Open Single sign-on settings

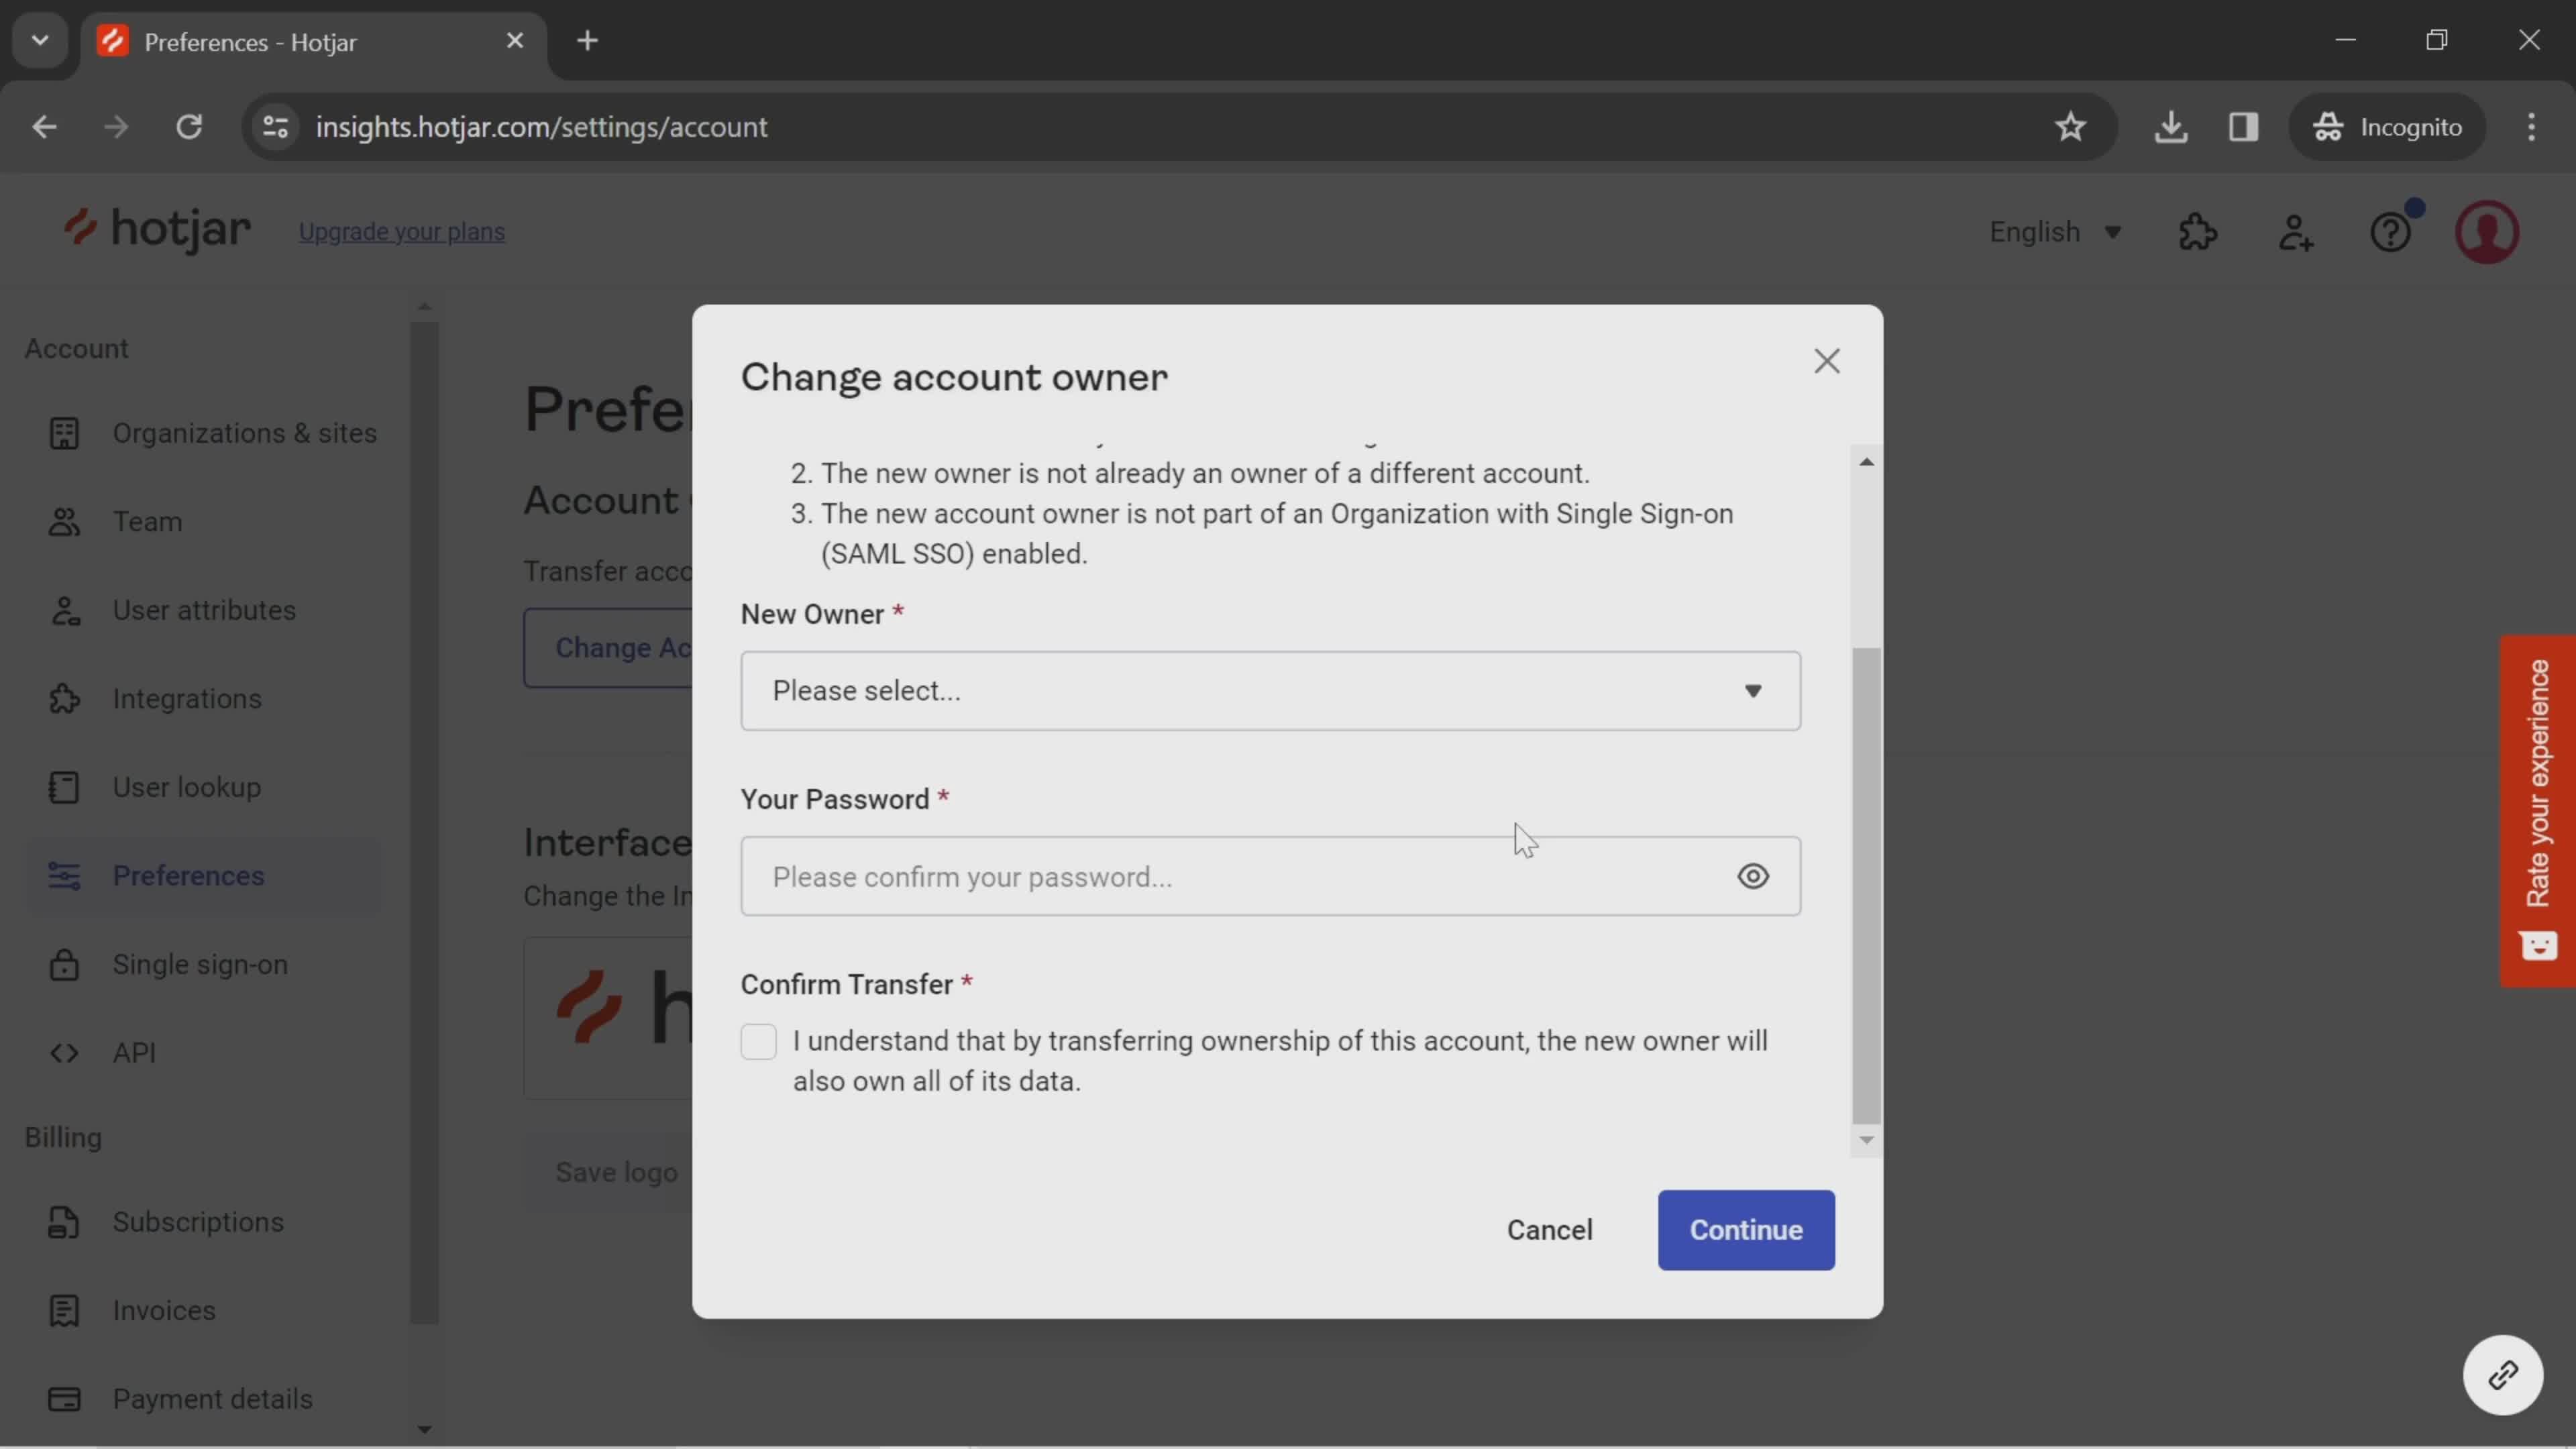pos(200,964)
